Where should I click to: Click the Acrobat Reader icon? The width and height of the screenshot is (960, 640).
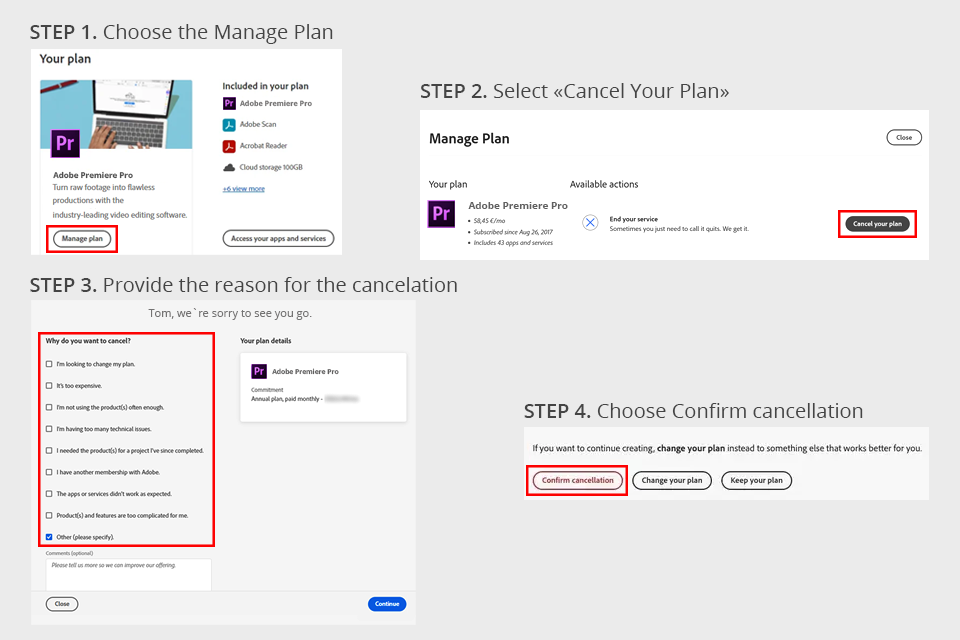click(x=229, y=146)
